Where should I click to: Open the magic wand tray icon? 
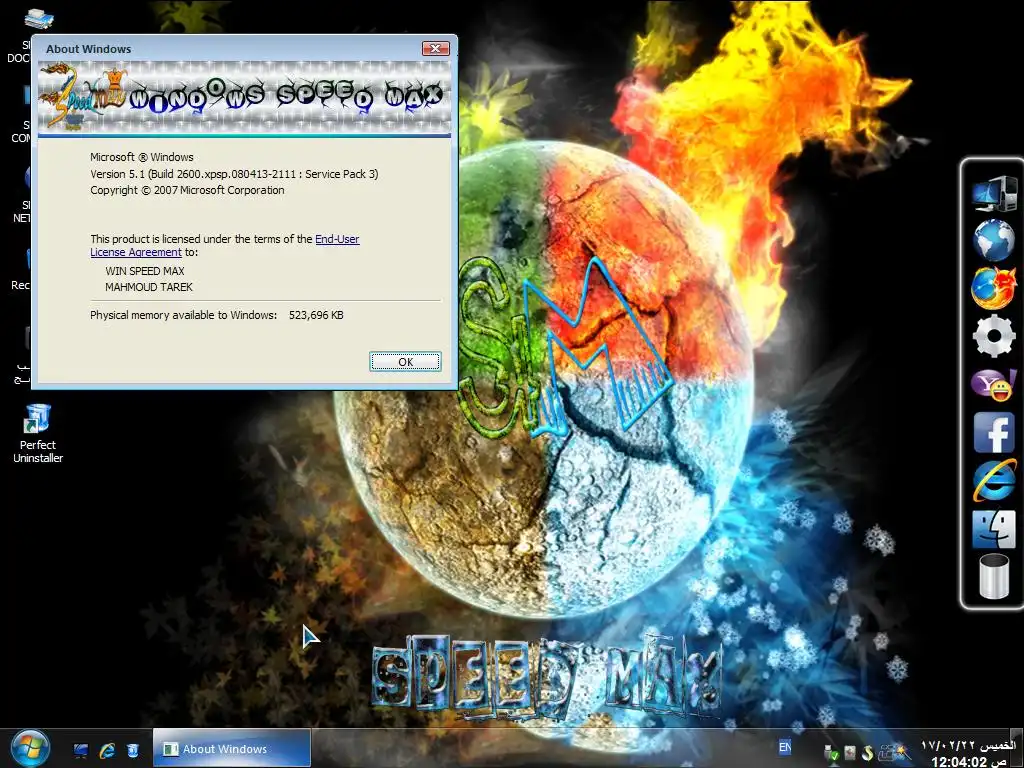902,752
